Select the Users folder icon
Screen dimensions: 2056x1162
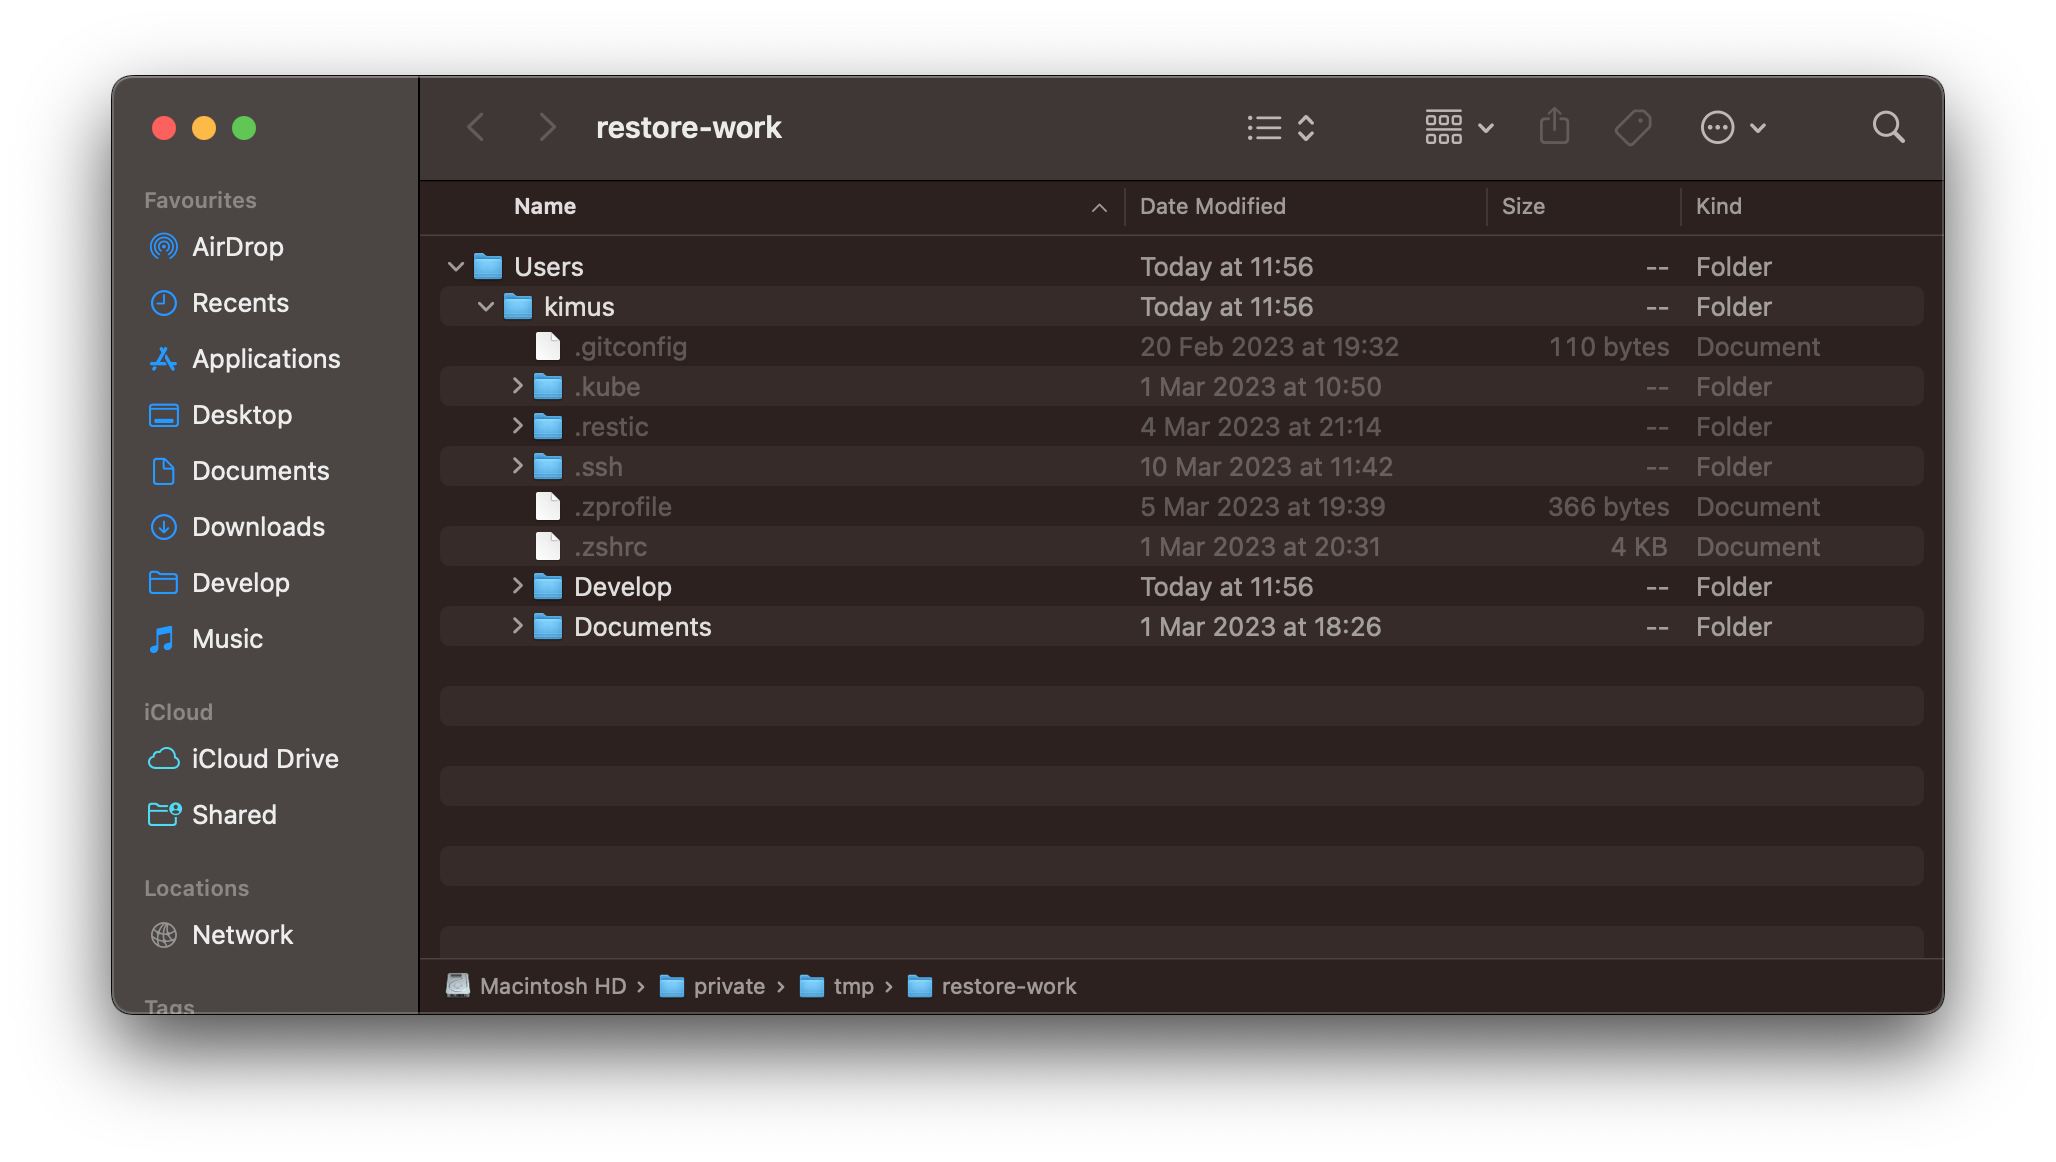(x=487, y=266)
